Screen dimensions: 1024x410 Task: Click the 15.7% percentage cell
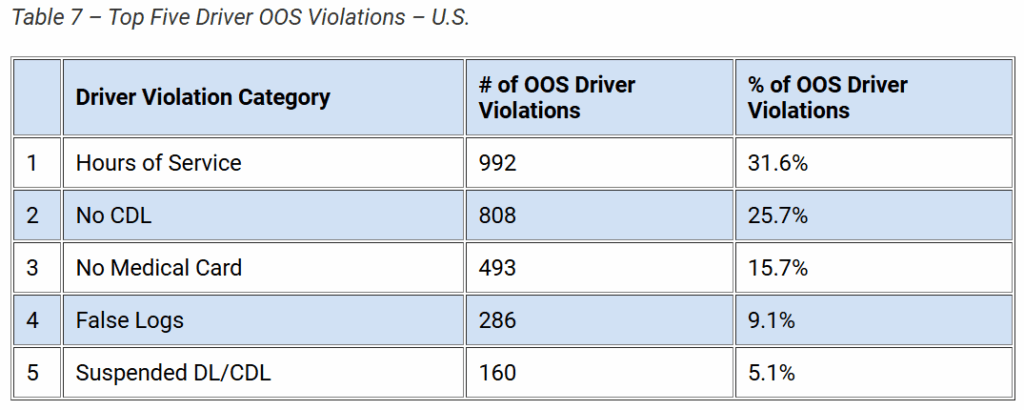click(x=778, y=268)
